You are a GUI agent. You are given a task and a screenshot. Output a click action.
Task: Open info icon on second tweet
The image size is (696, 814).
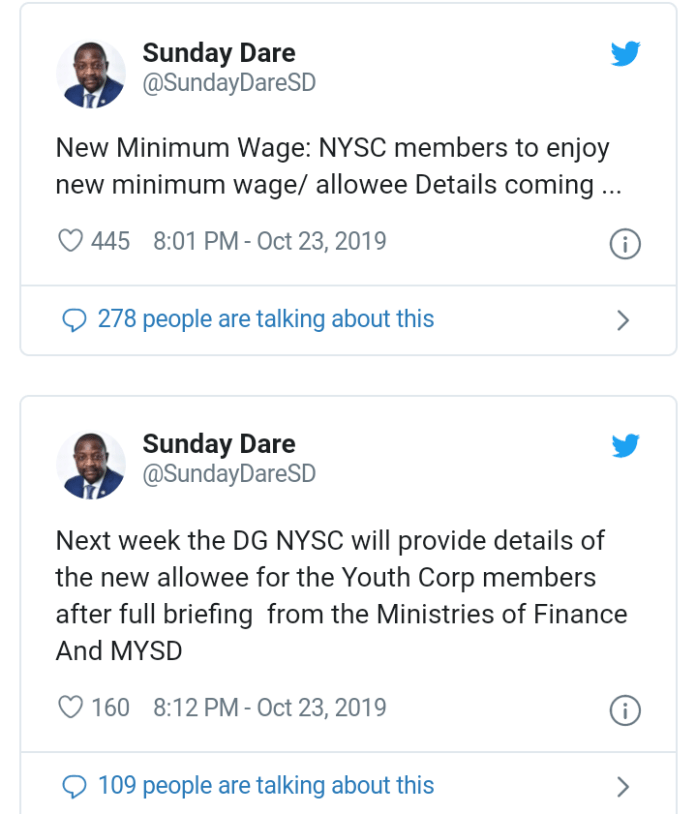coord(625,711)
